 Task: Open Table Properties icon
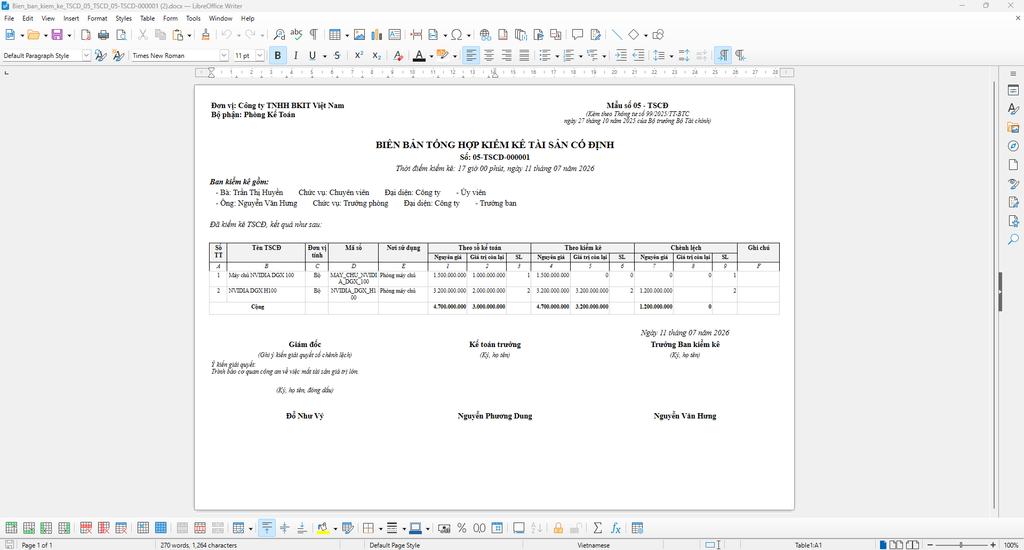pyautogui.click(x=637, y=528)
